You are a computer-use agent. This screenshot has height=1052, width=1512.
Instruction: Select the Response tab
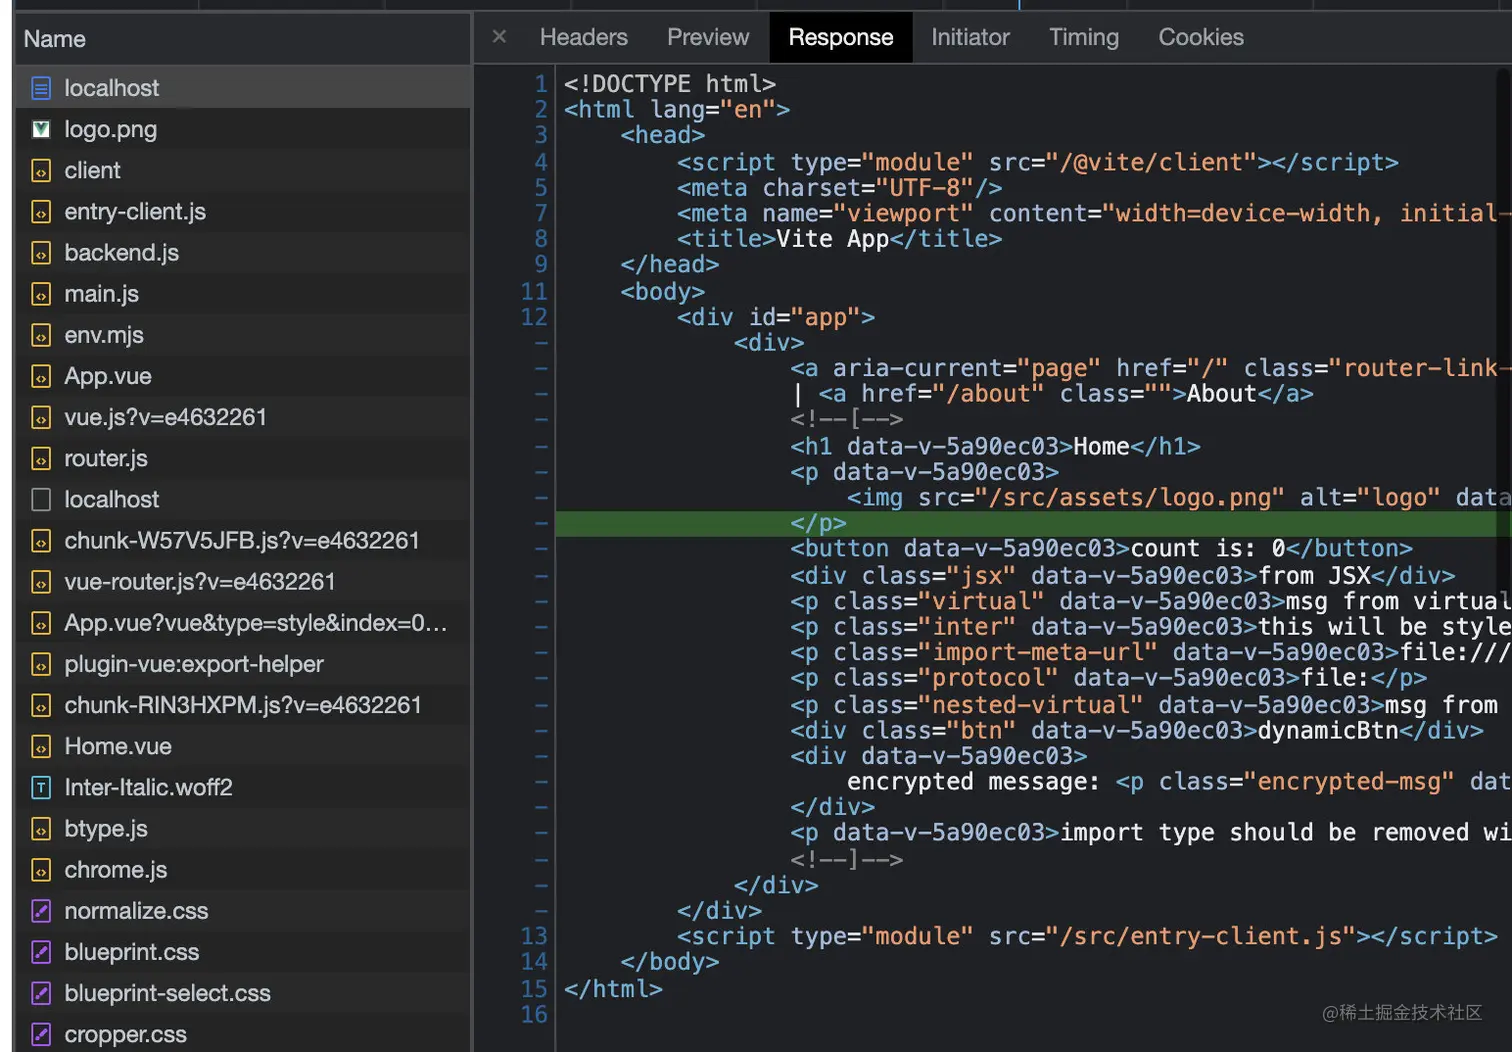click(x=841, y=37)
